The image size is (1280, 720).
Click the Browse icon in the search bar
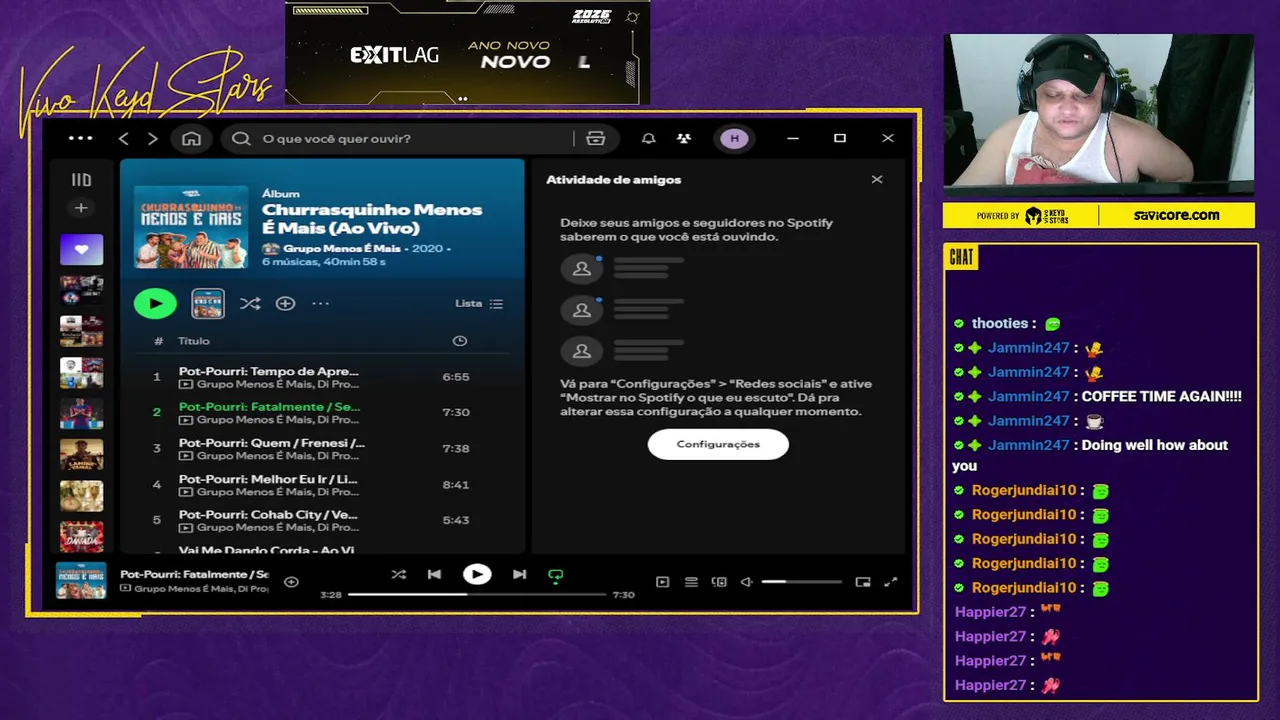click(596, 138)
